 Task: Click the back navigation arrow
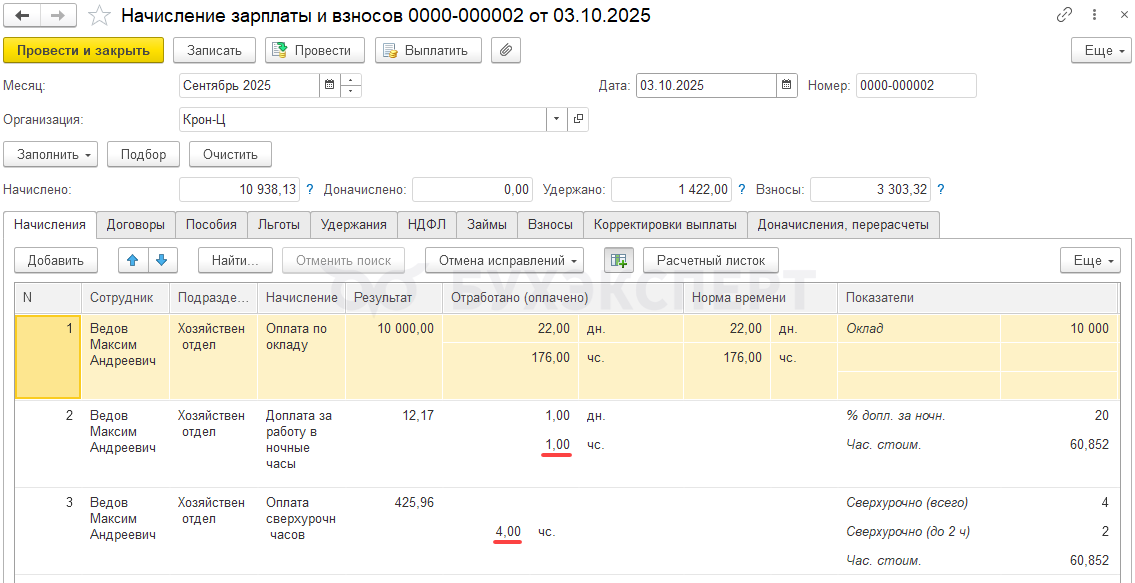tap(22, 16)
